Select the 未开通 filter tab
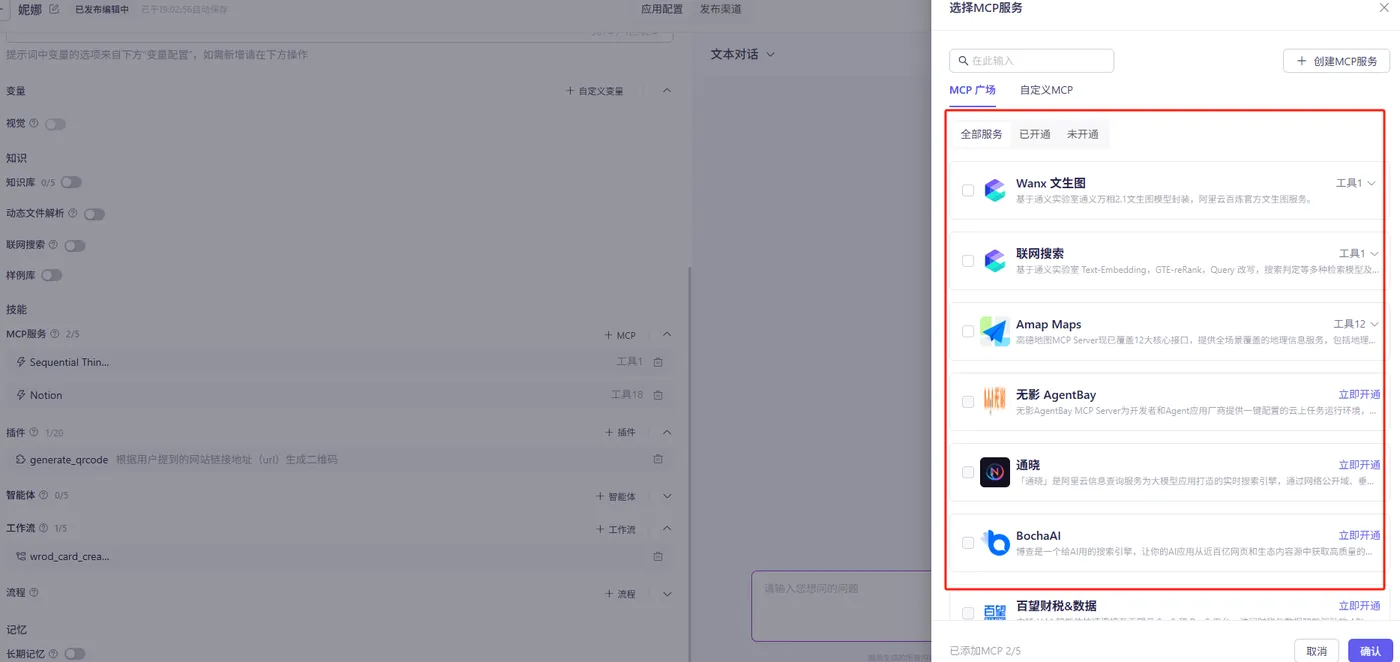 click(1082, 134)
